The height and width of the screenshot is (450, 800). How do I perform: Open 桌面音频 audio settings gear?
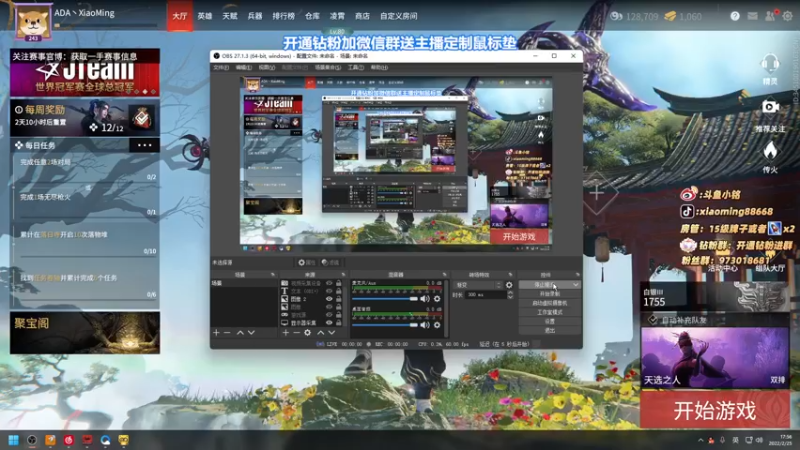437,324
